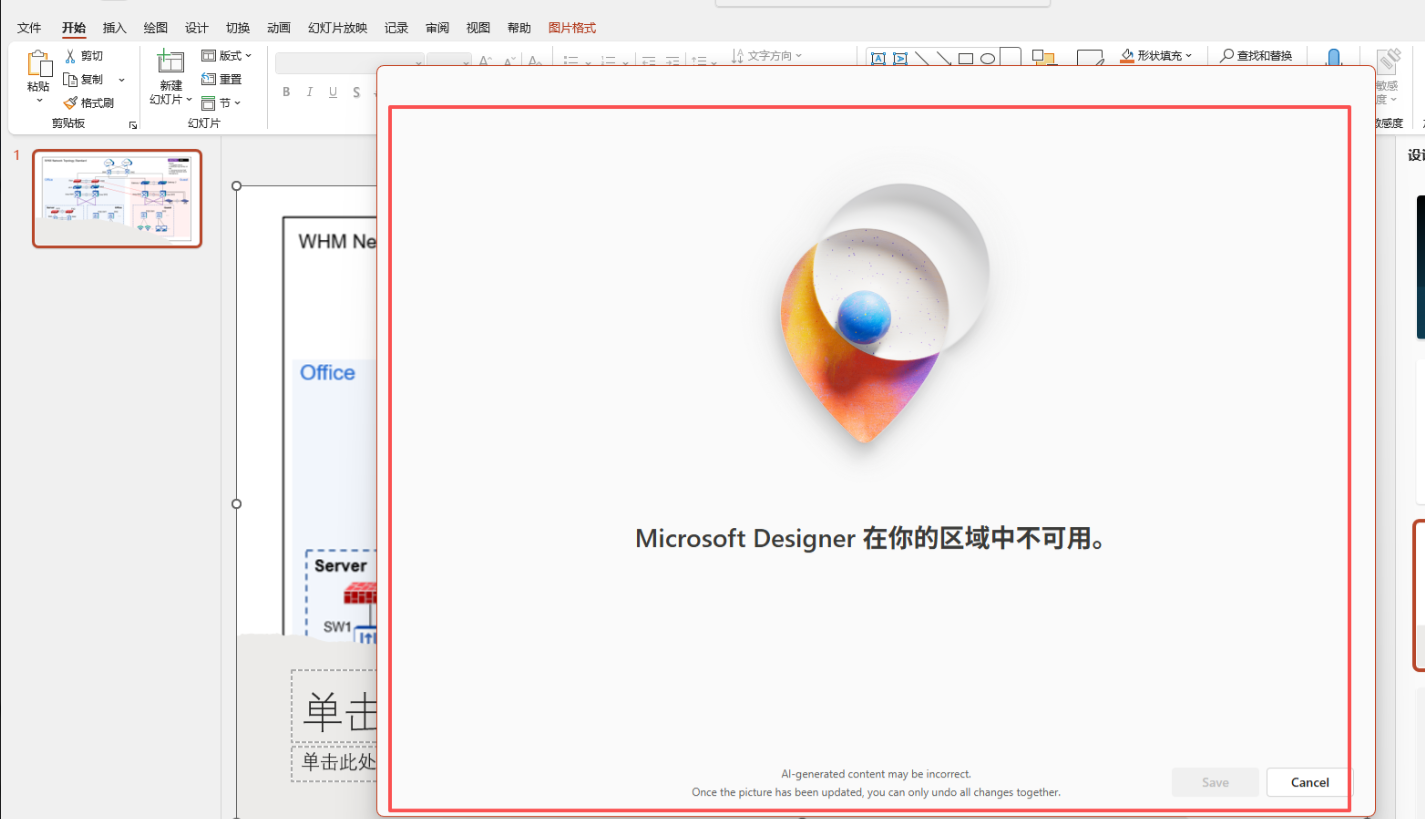Click the "Server" label on the slide
Viewport: 1425px width, 819px height.
340,566
